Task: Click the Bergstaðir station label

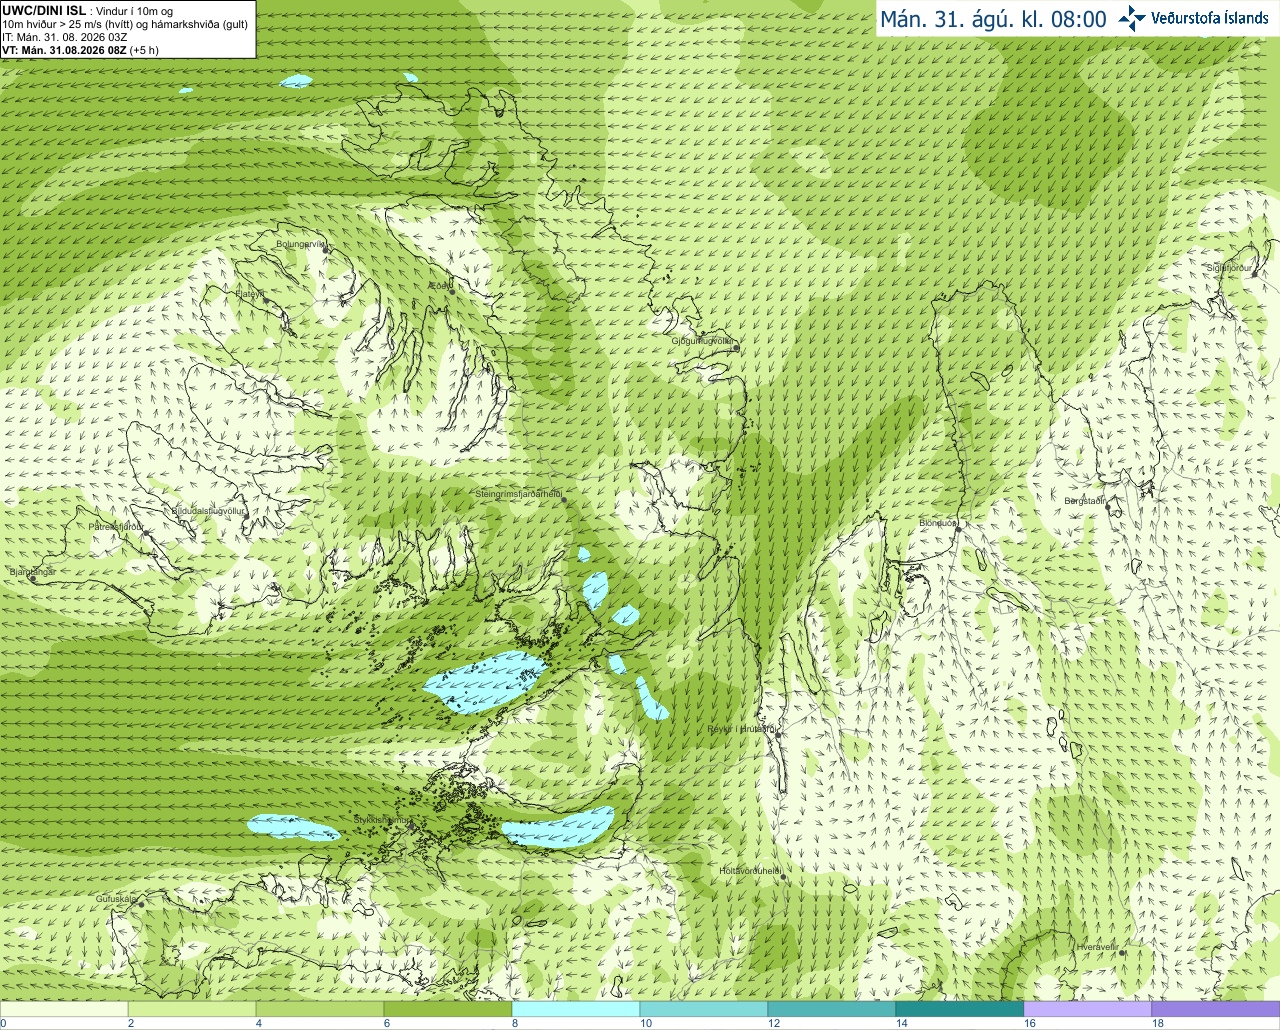Action: click(x=1085, y=500)
